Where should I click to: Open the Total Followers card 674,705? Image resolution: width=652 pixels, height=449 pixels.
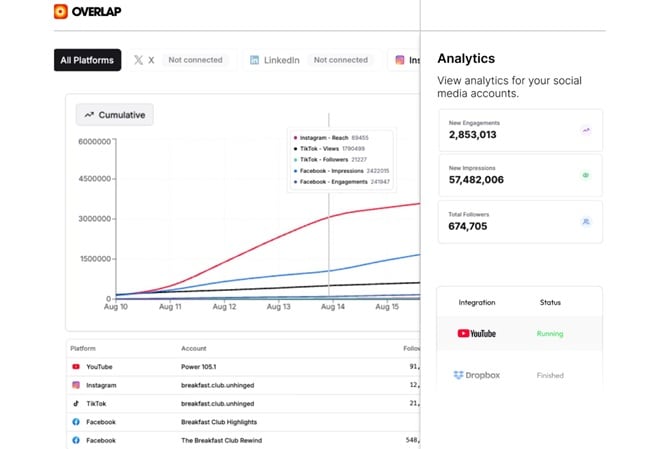point(520,222)
